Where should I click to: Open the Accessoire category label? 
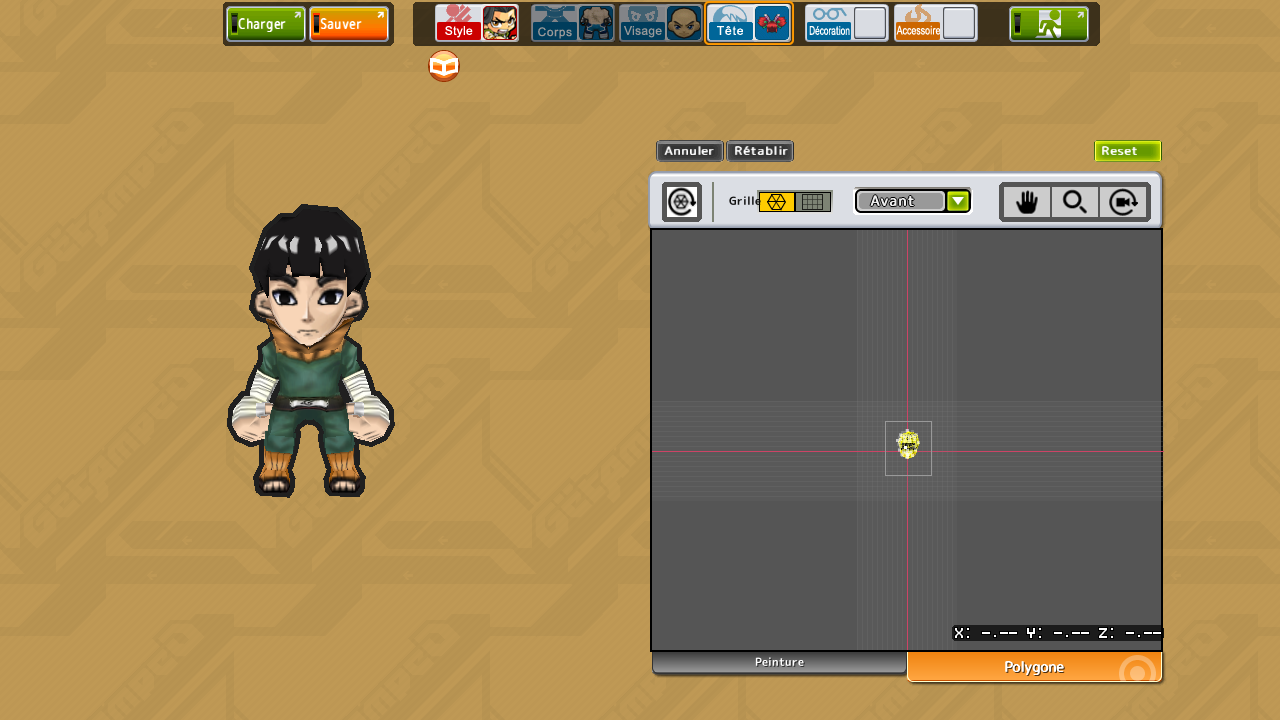tap(918, 23)
